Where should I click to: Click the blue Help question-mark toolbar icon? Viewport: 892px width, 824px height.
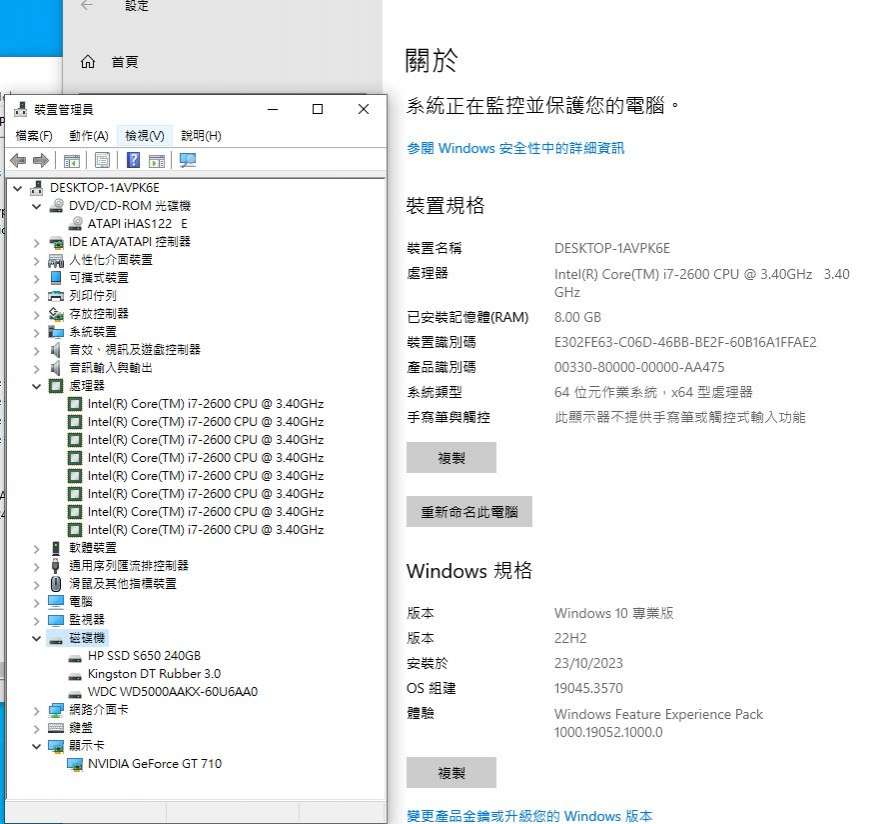[133, 160]
